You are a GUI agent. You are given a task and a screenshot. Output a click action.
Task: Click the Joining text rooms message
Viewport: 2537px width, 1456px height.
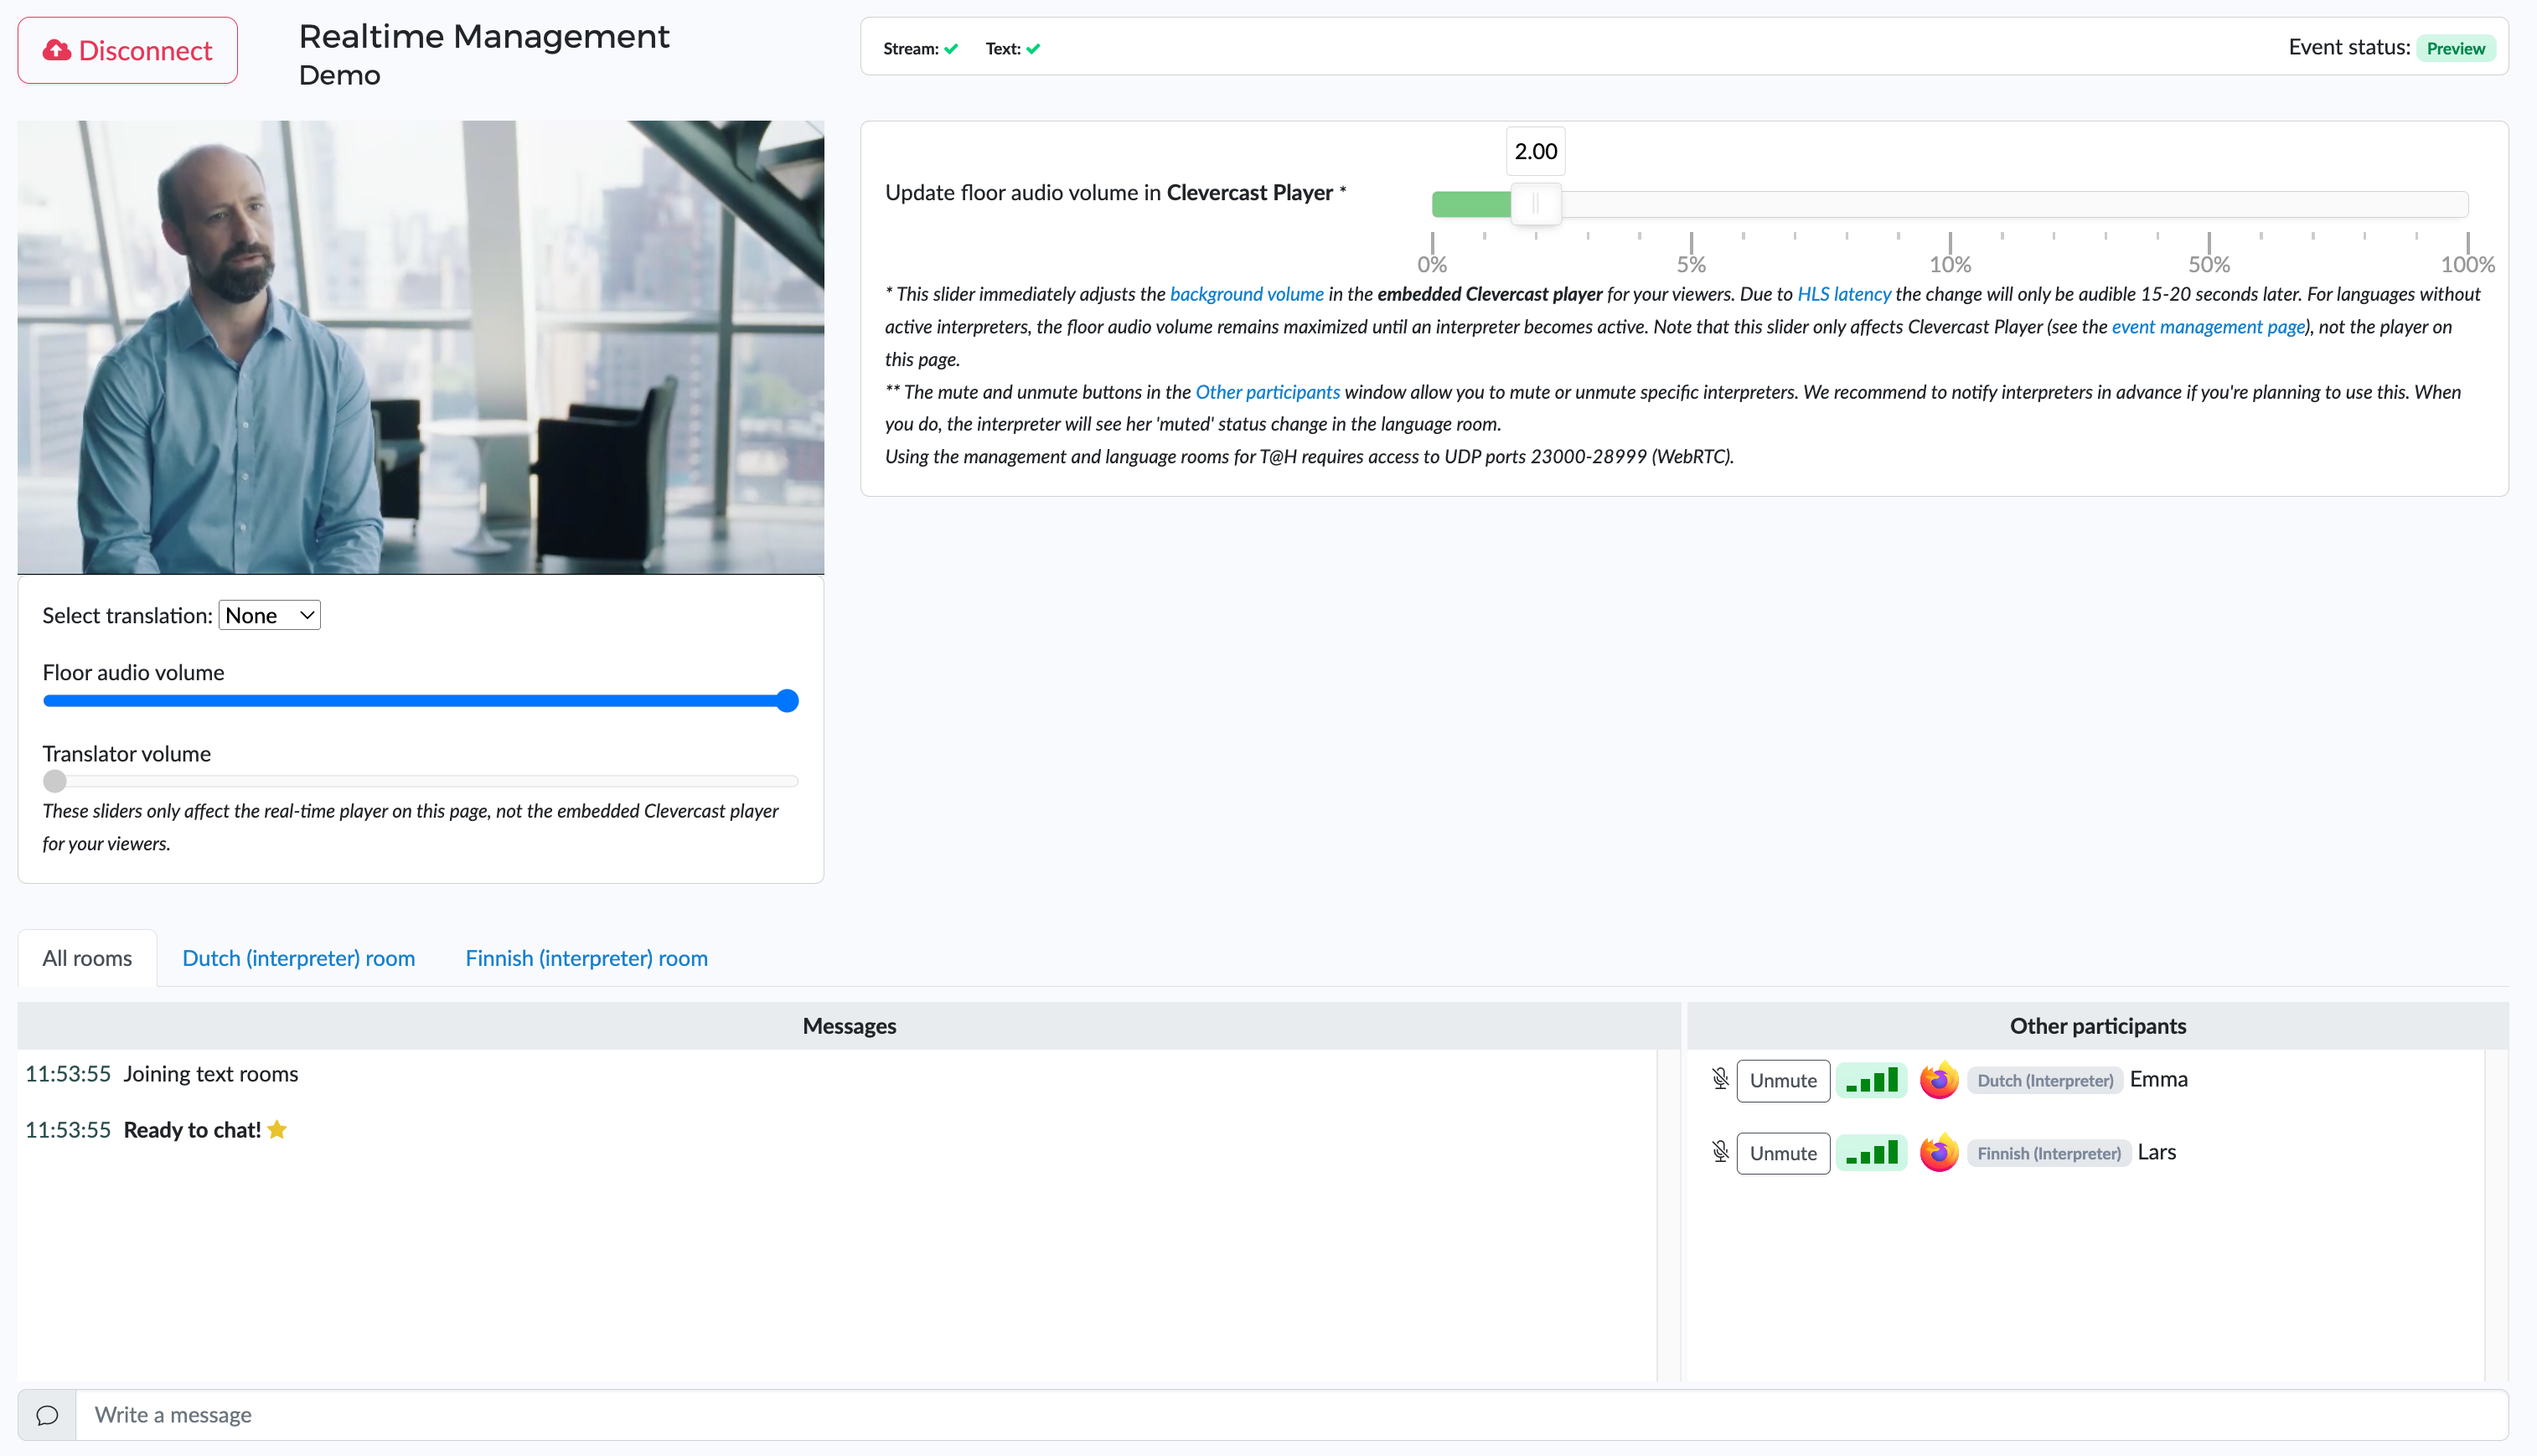point(211,1074)
